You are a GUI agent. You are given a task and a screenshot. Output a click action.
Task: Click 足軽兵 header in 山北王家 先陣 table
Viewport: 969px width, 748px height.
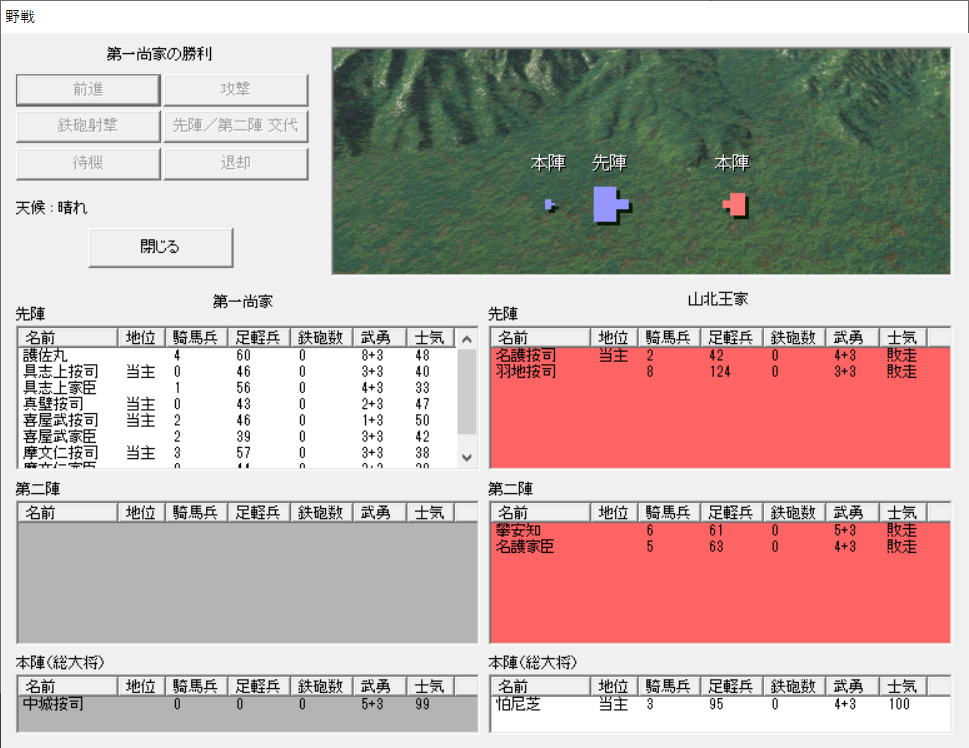click(x=731, y=338)
